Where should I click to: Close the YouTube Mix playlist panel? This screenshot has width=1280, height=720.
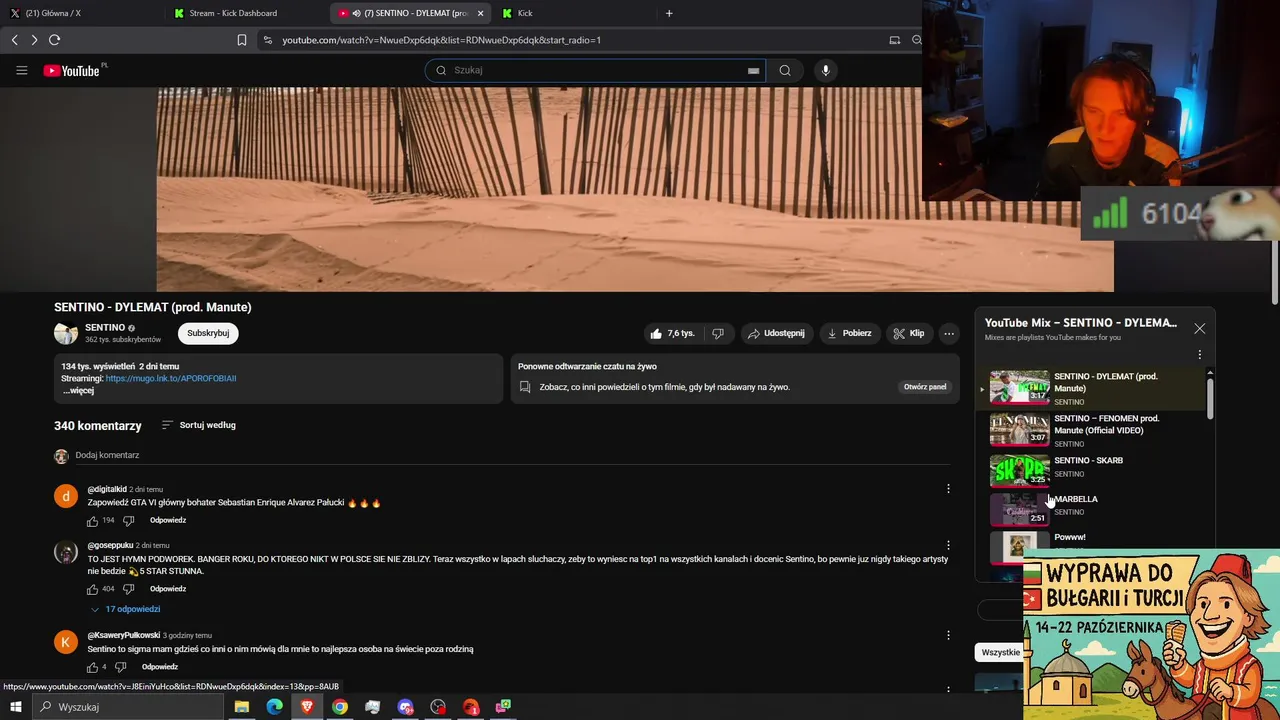(x=1199, y=328)
